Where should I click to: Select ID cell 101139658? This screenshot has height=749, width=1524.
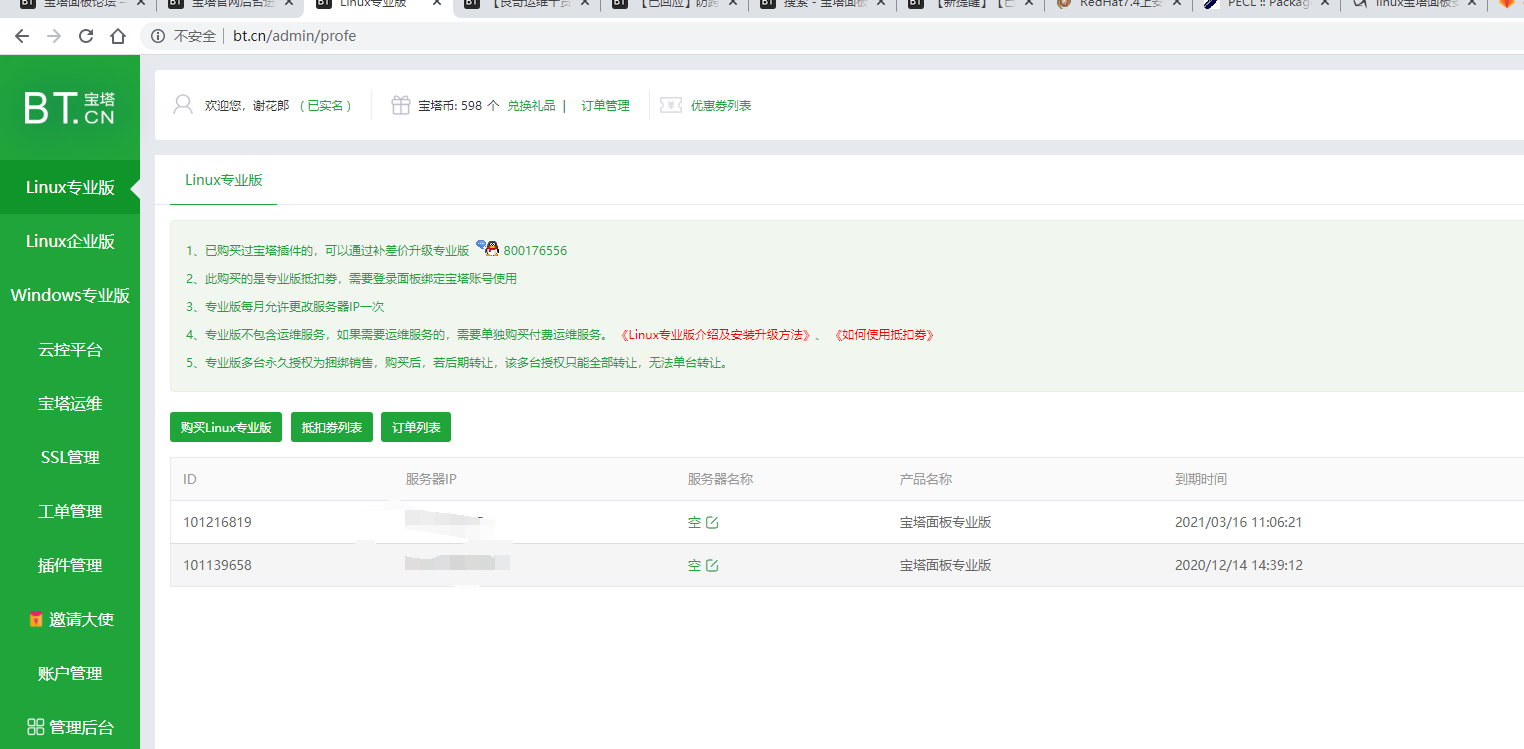point(217,565)
